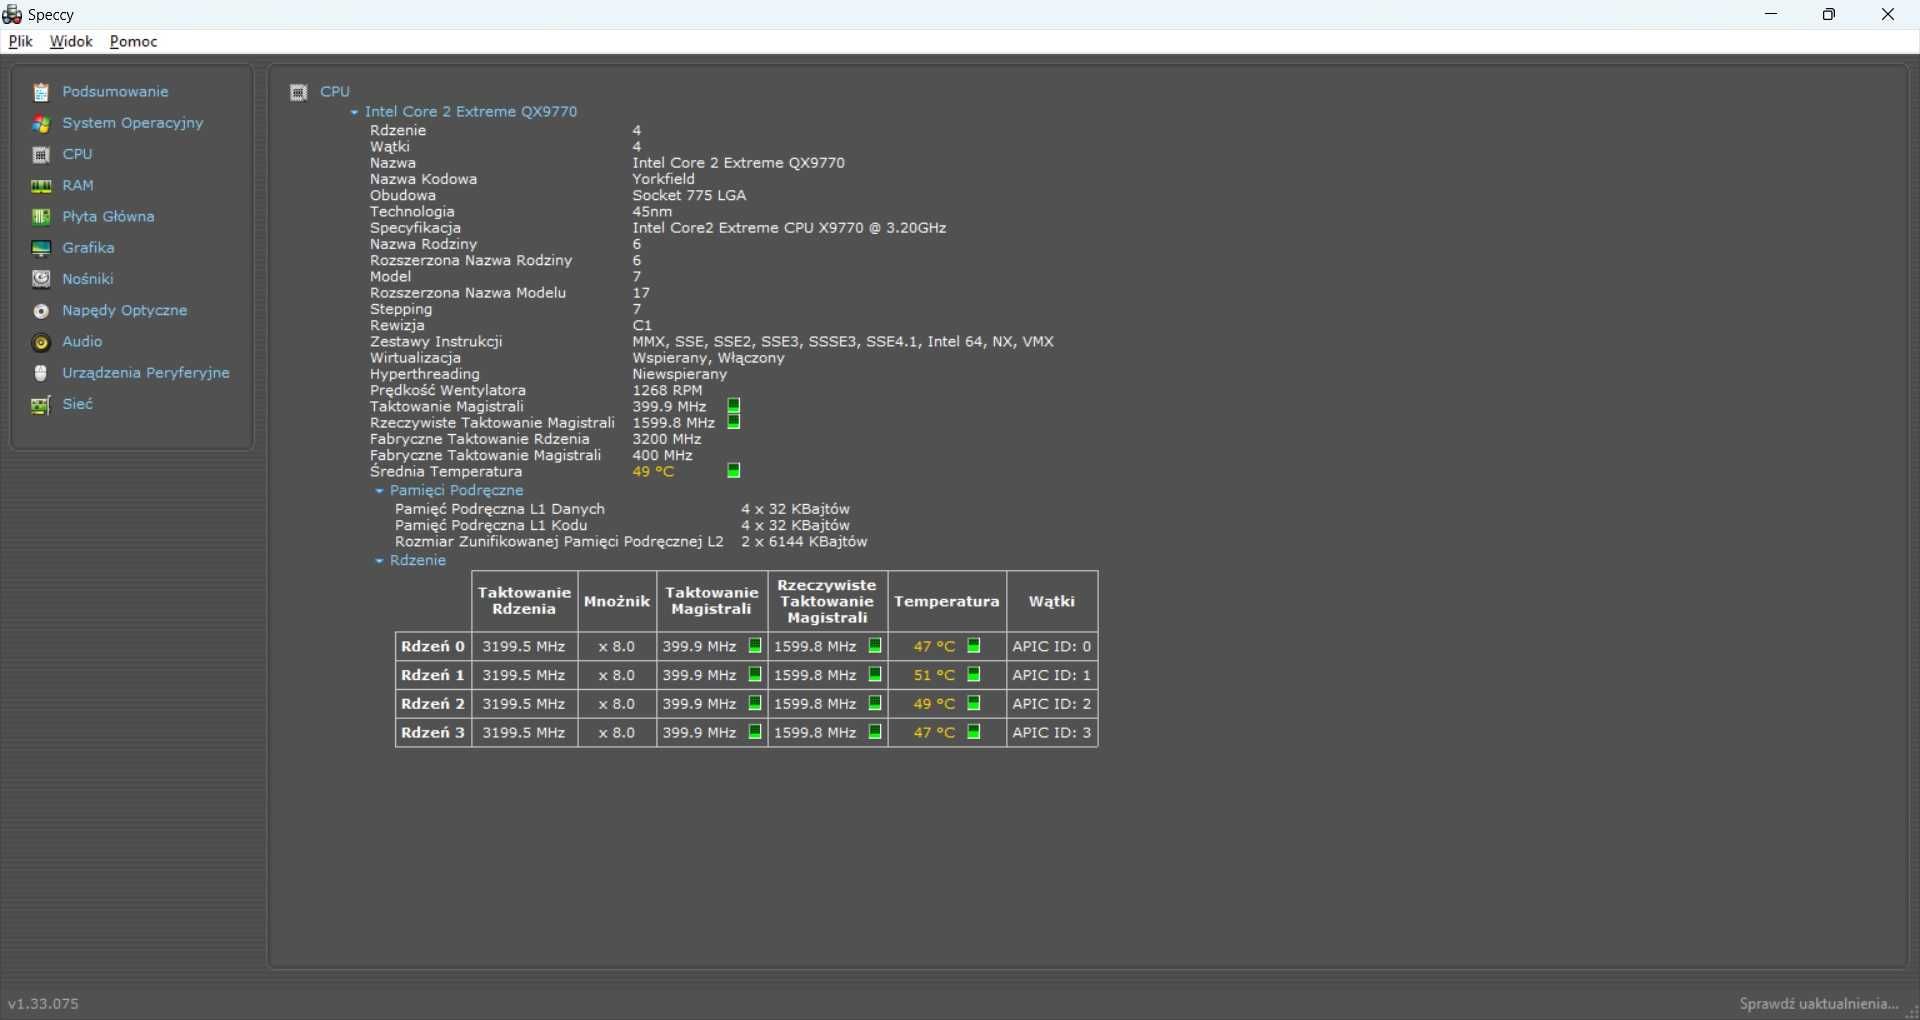Click Rdzeń 2 temperature 49 °C green indicator
The image size is (1920, 1020).
pos(974,704)
